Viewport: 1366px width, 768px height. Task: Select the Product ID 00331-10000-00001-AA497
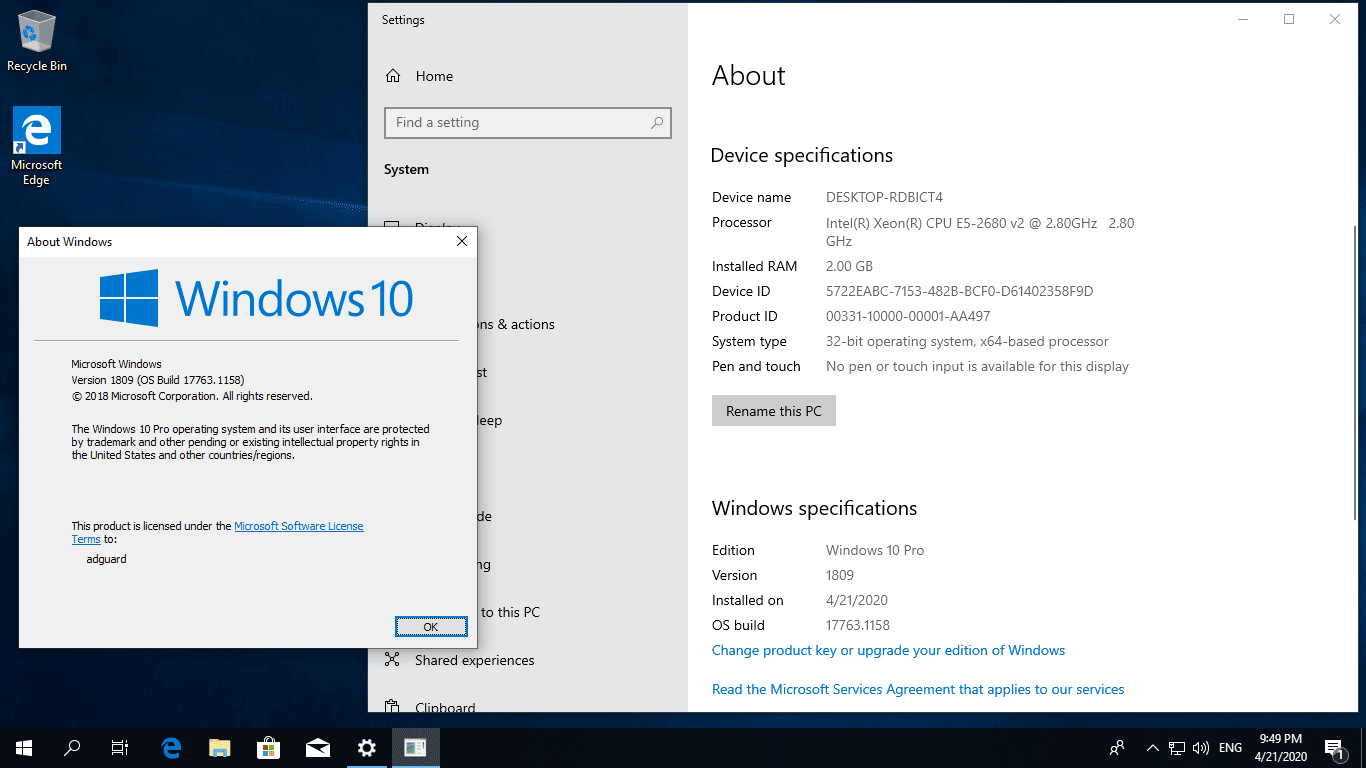pyautogui.click(x=908, y=316)
